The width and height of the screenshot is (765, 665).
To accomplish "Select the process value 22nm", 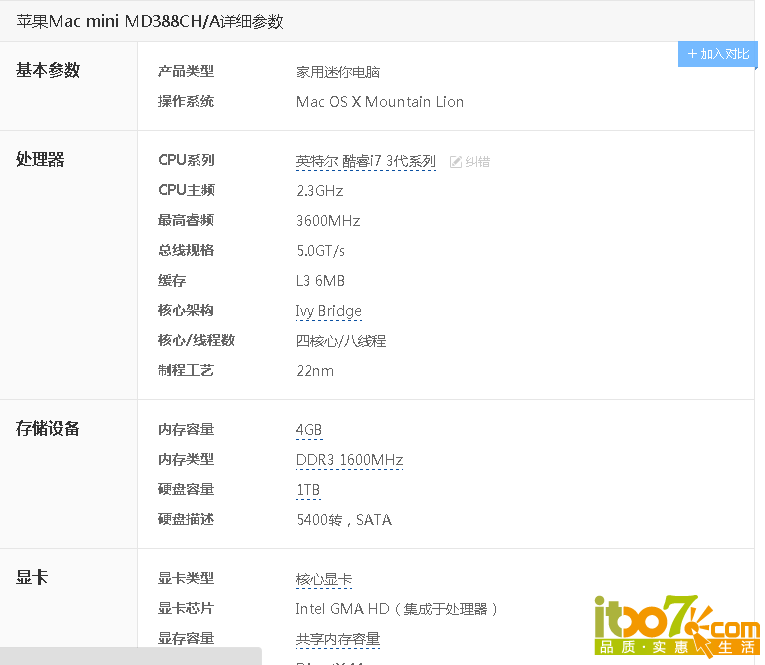I will (315, 371).
